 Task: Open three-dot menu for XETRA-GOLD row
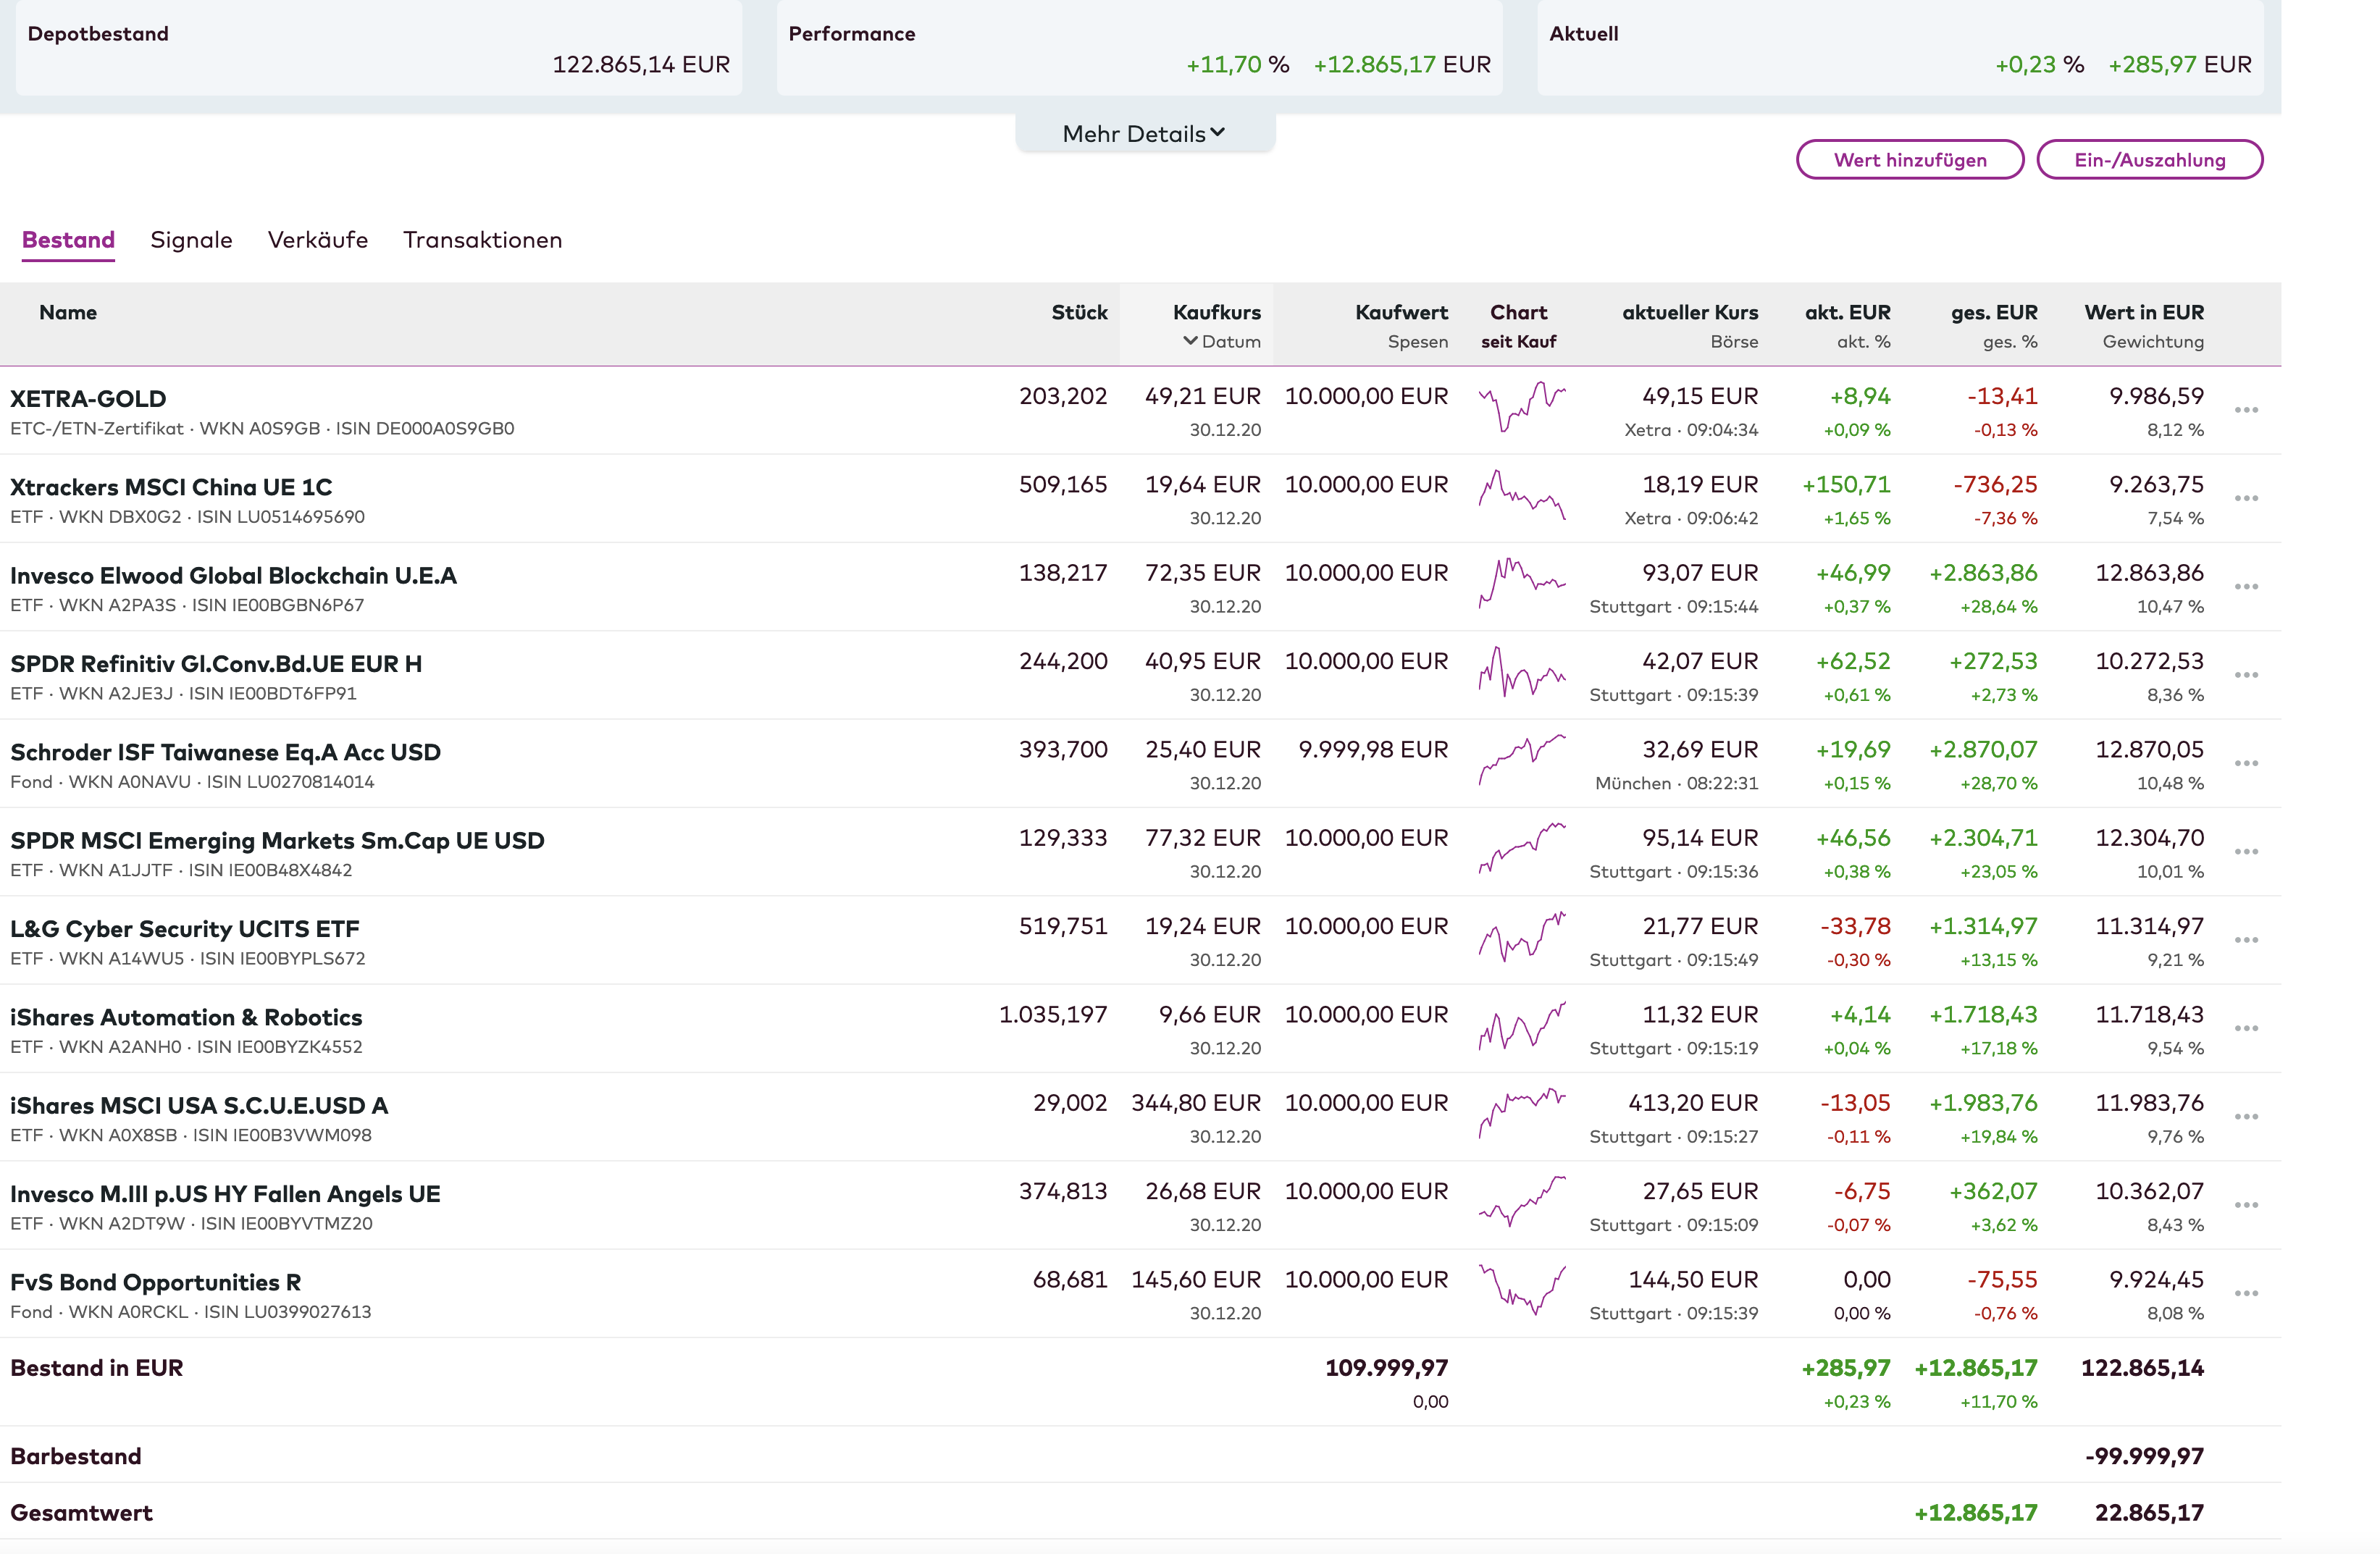coord(2245,410)
